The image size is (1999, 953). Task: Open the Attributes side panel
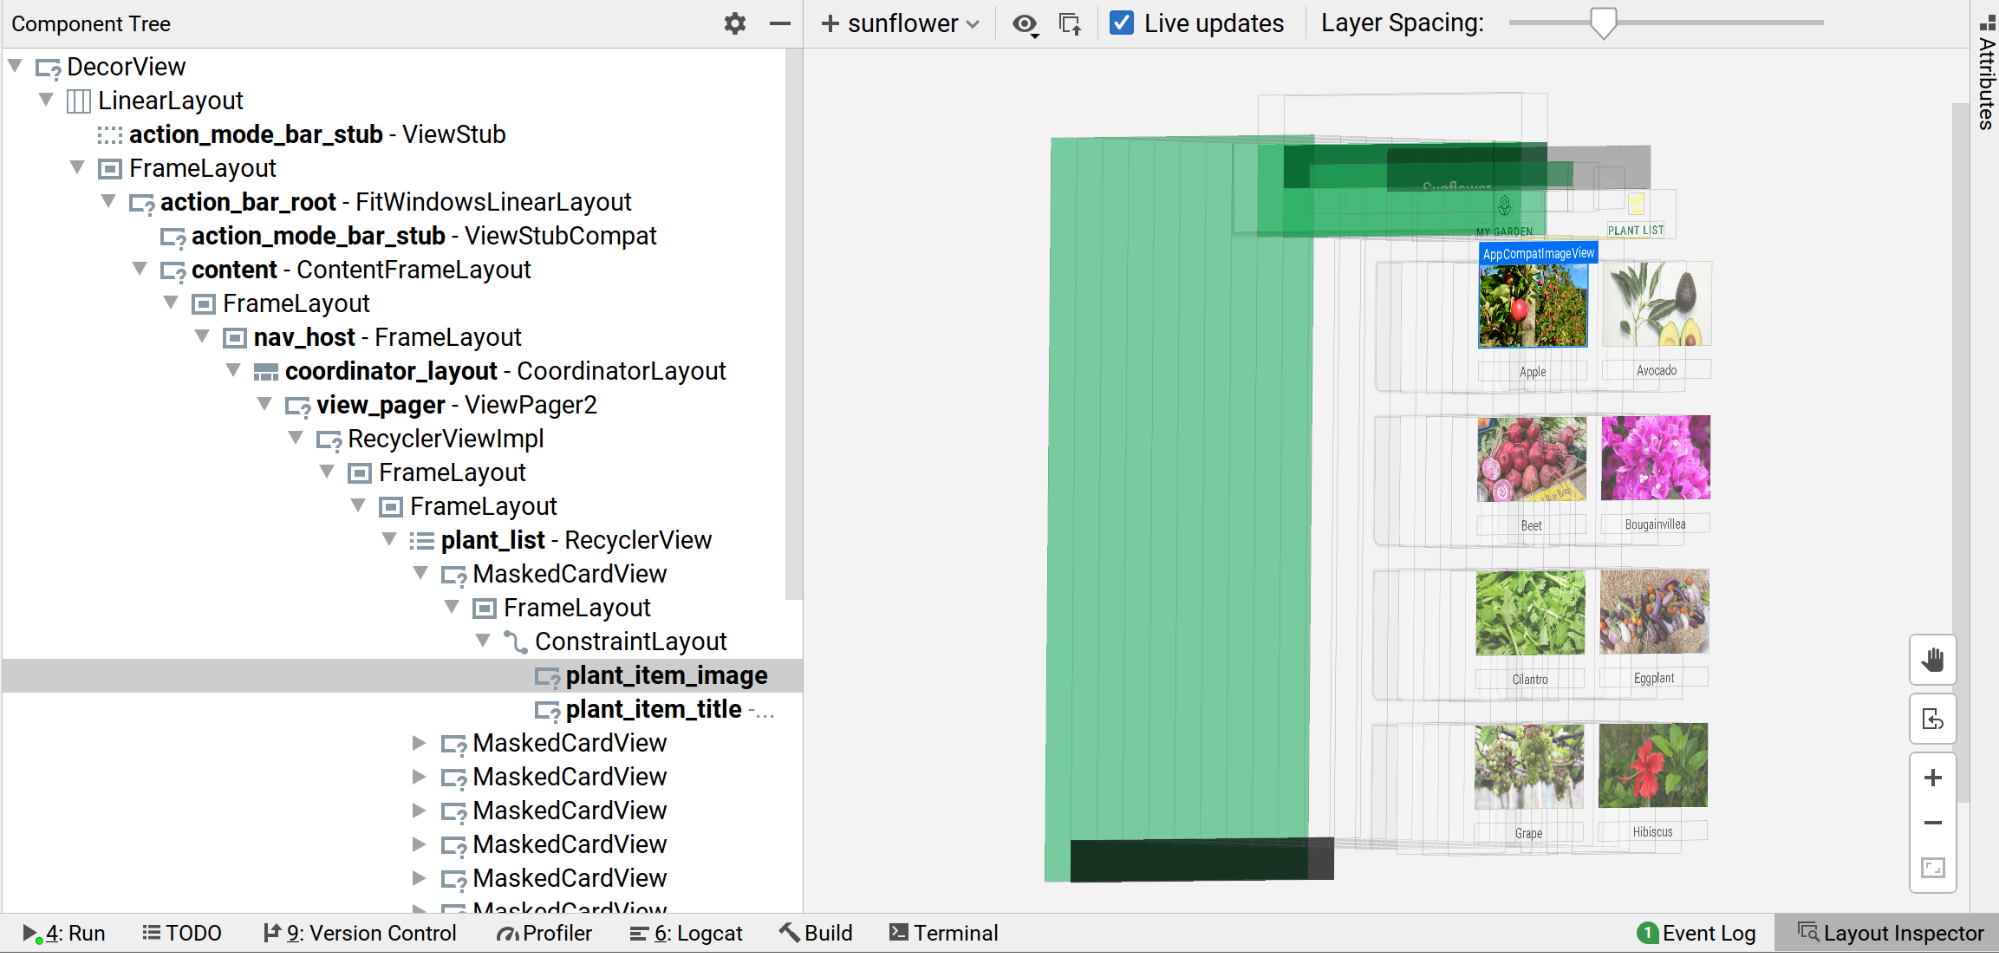click(x=1986, y=72)
